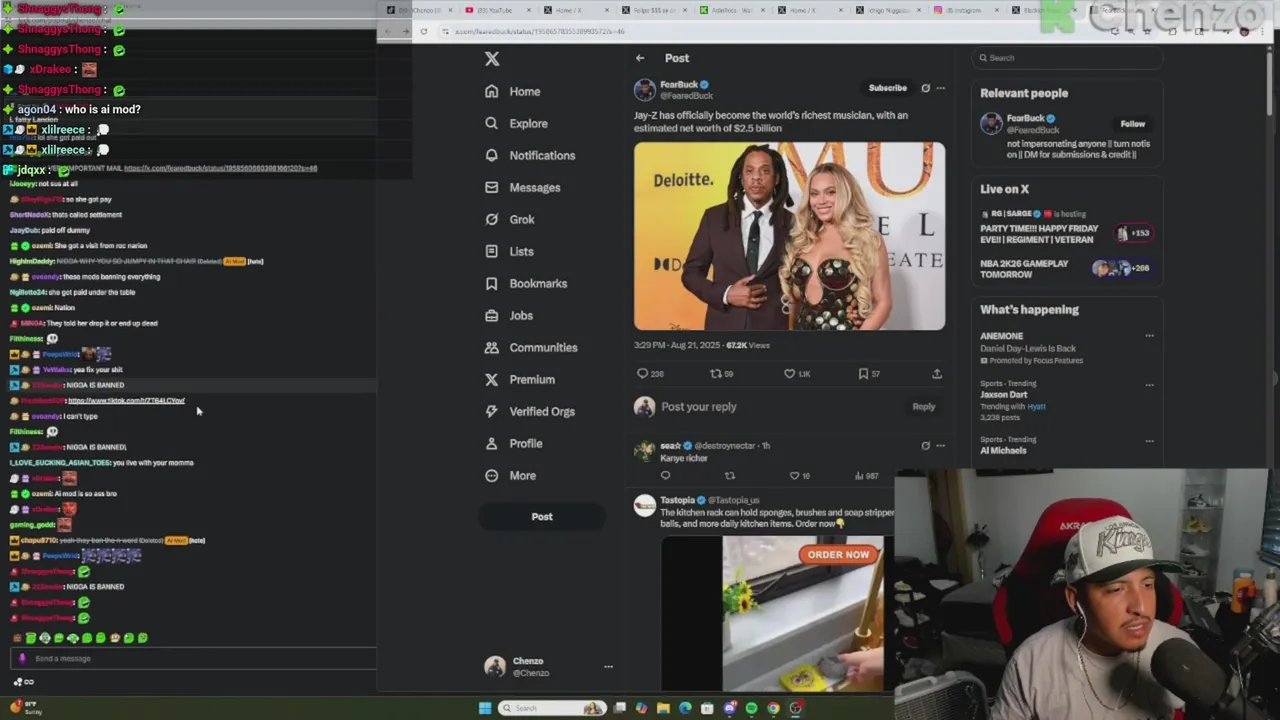
Task: Reload the browser page
Action: [x=423, y=31]
